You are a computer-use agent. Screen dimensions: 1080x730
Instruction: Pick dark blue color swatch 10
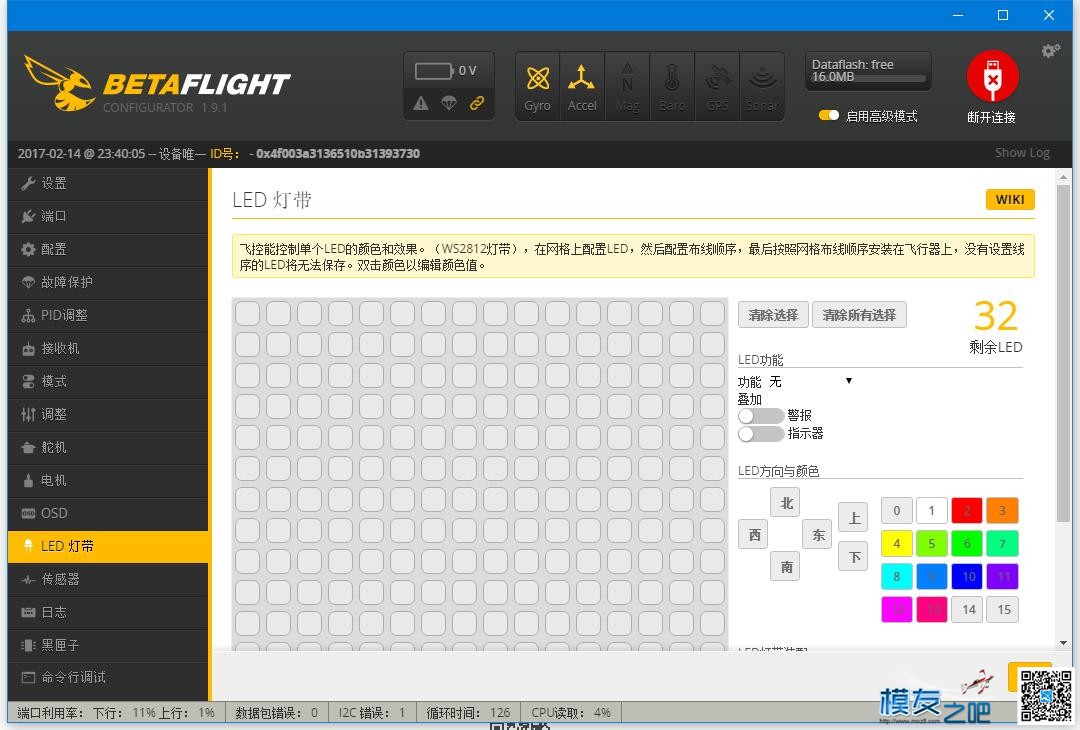pyautogui.click(x=966, y=577)
